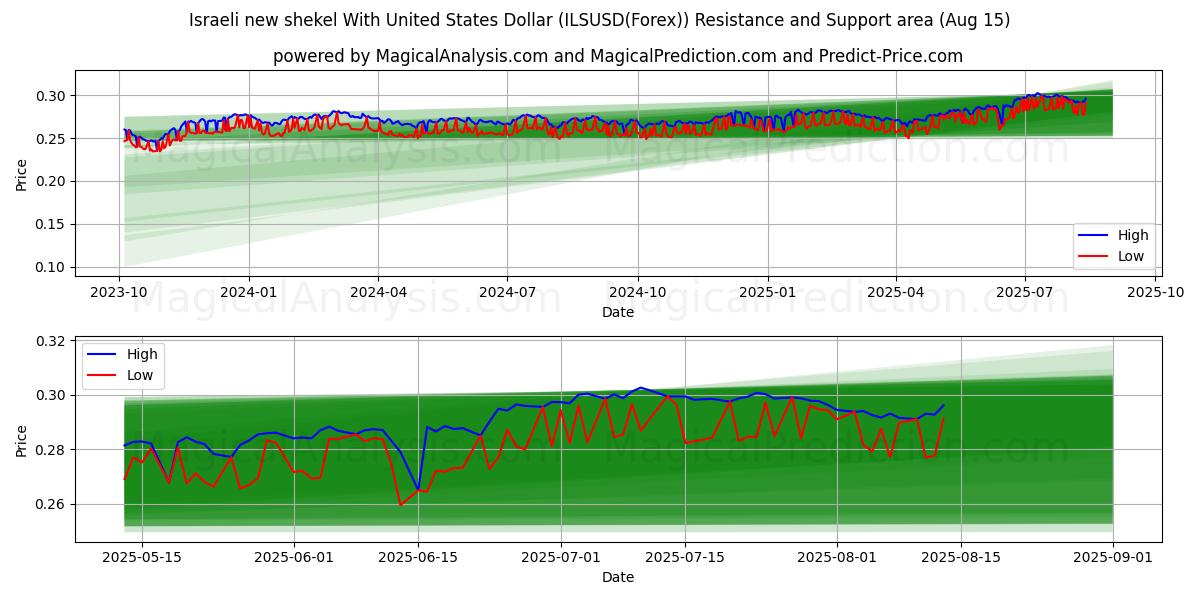The height and width of the screenshot is (600, 1200).
Task: Click the '0.26' y-axis label in bottom chart
Action: coord(53,505)
